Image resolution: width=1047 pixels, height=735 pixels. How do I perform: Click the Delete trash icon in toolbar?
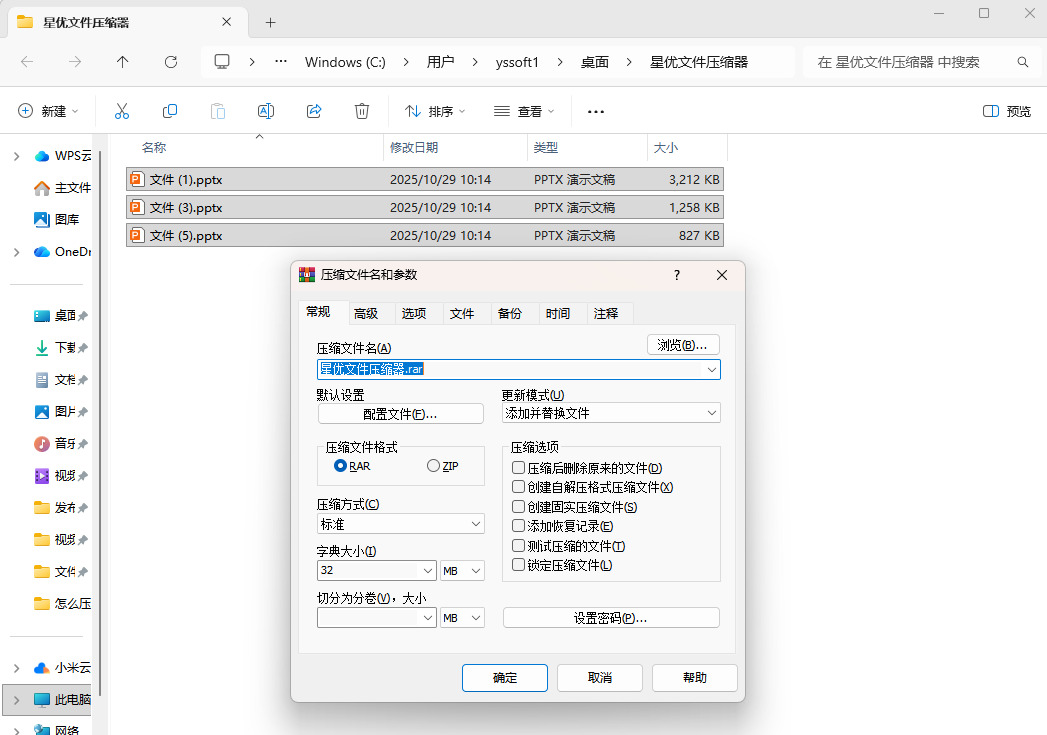(x=362, y=111)
